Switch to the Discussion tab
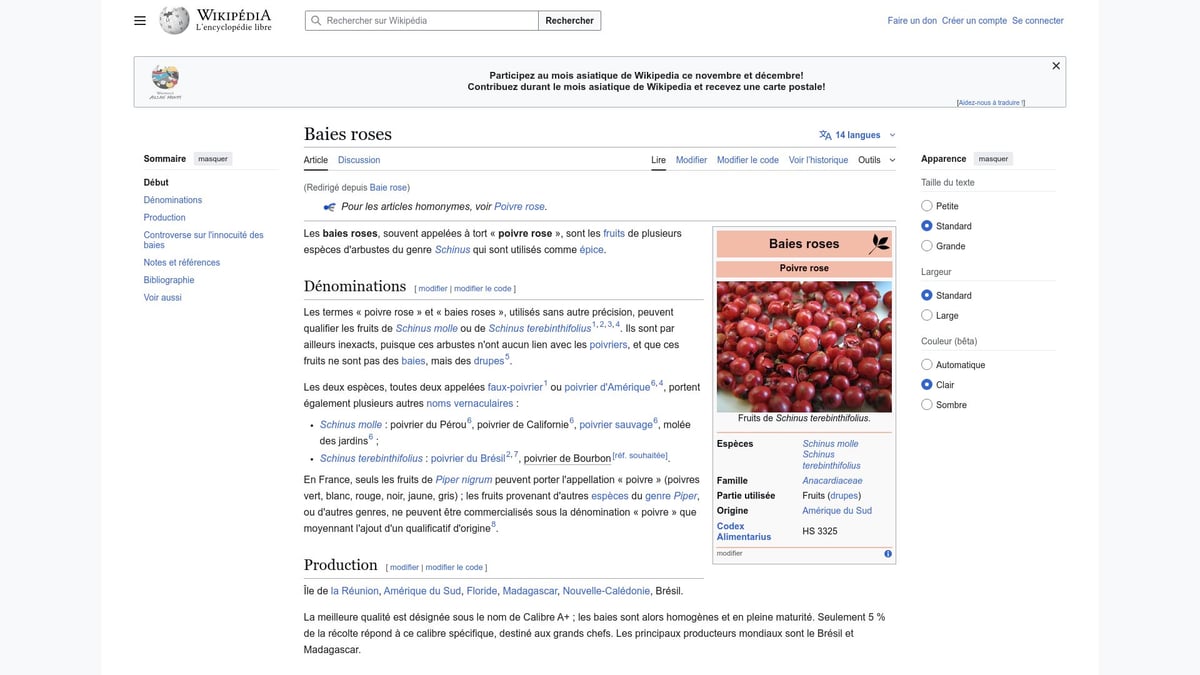The height and width of the screenshot is (675, 1200). point(359,159)
